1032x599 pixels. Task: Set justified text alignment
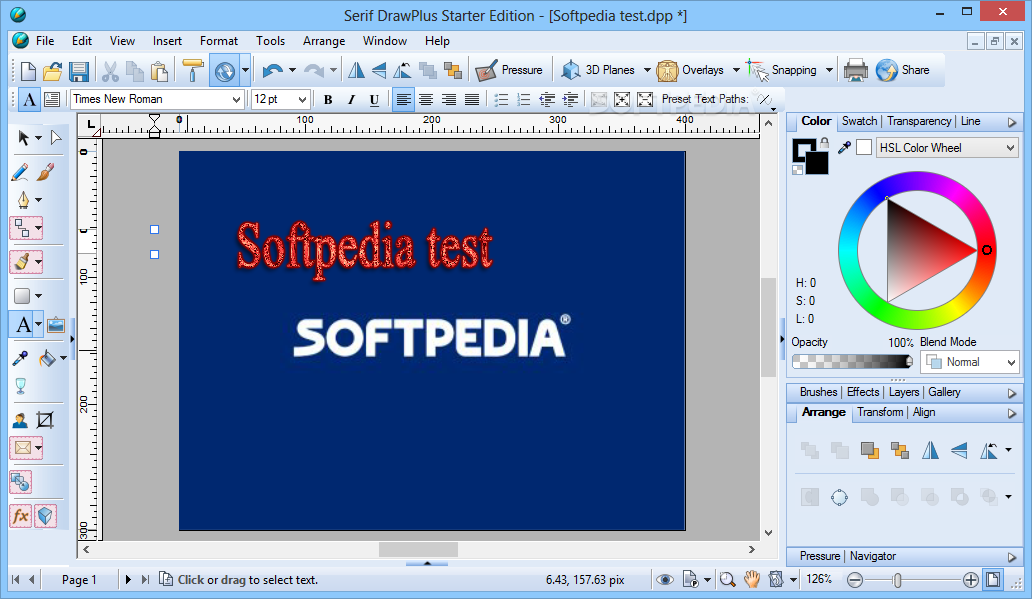[x=472, y=99]
